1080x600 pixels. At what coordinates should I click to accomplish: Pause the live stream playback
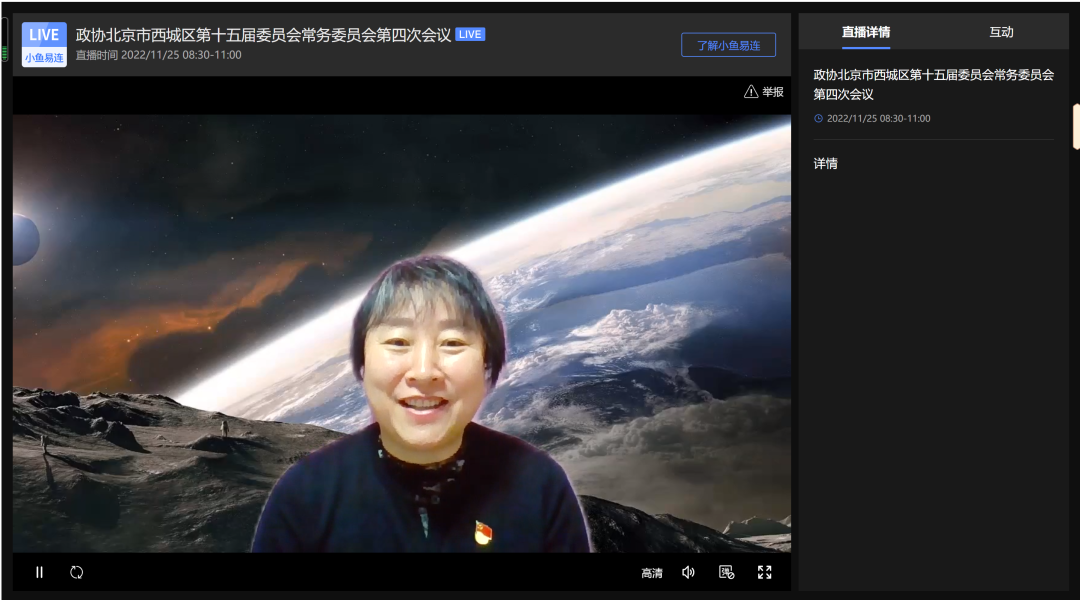click(40, 572)
